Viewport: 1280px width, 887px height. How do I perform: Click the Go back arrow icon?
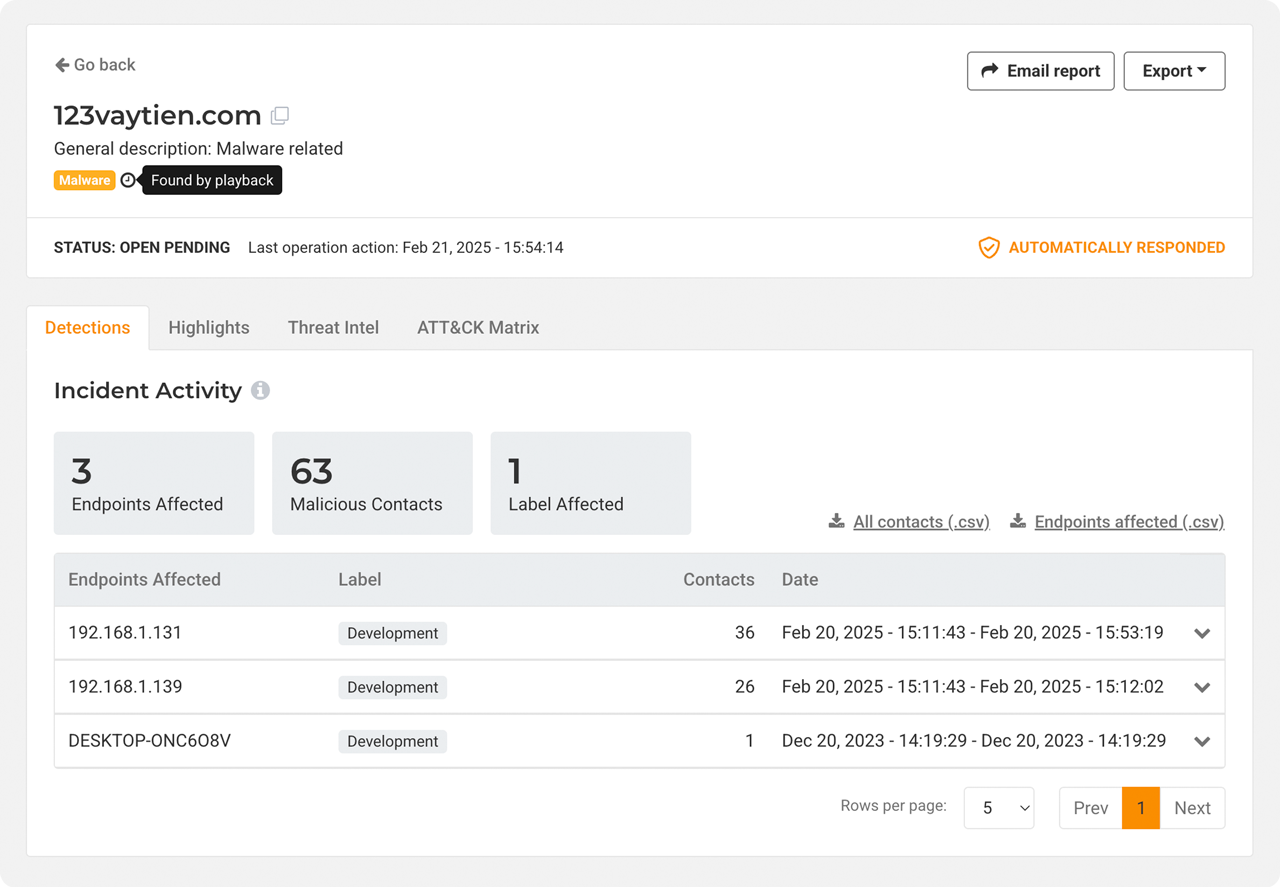62,65
